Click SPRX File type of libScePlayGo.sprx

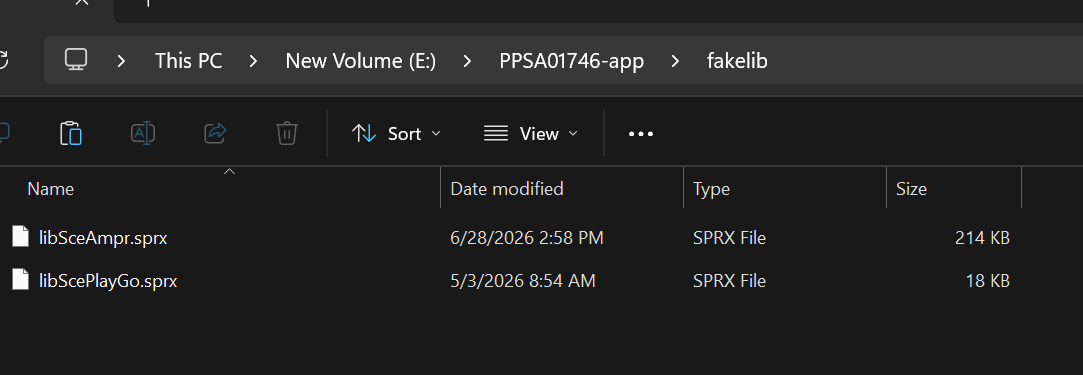point(729,281)
